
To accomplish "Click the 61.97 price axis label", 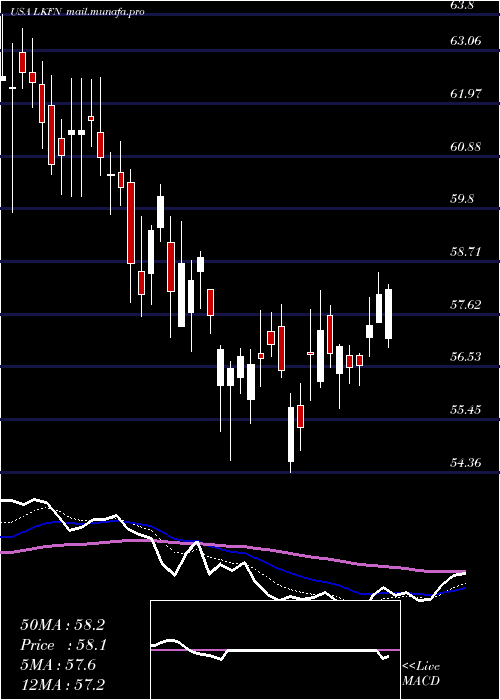I will coord(467,94).
